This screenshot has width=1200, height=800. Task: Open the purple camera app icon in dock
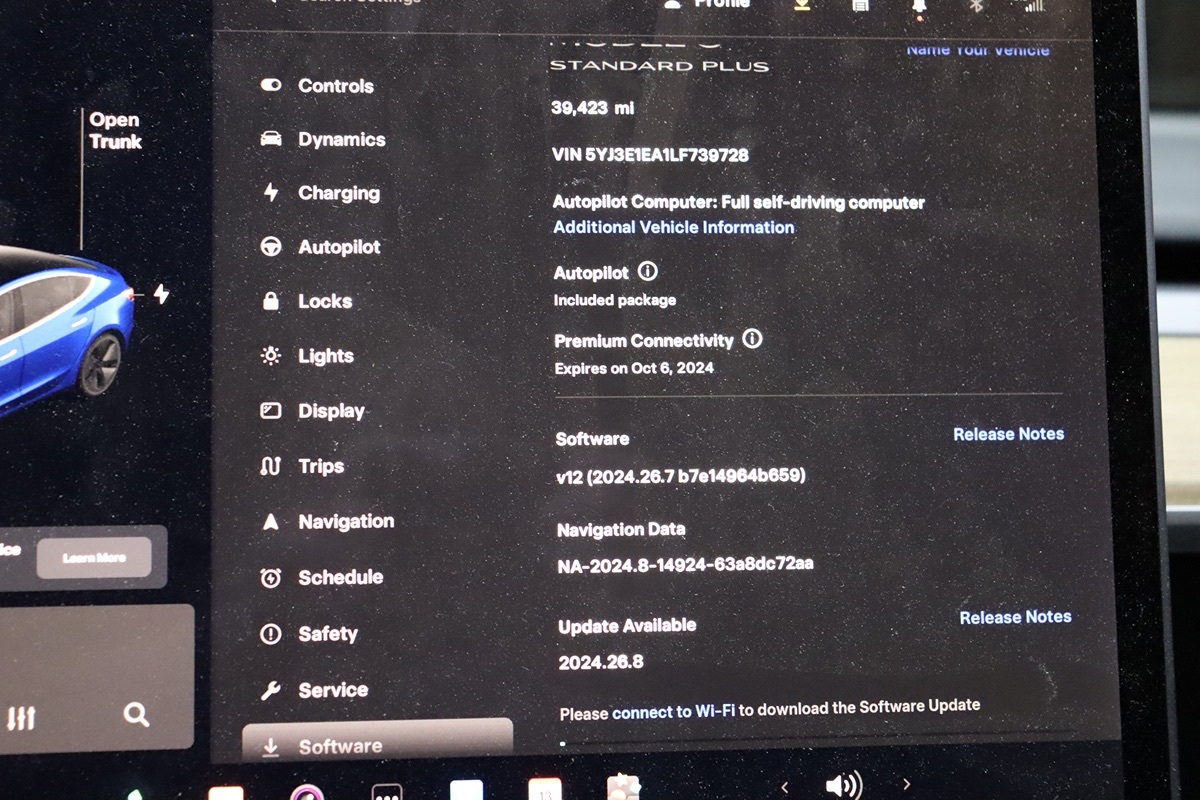(x=307, y=792)
